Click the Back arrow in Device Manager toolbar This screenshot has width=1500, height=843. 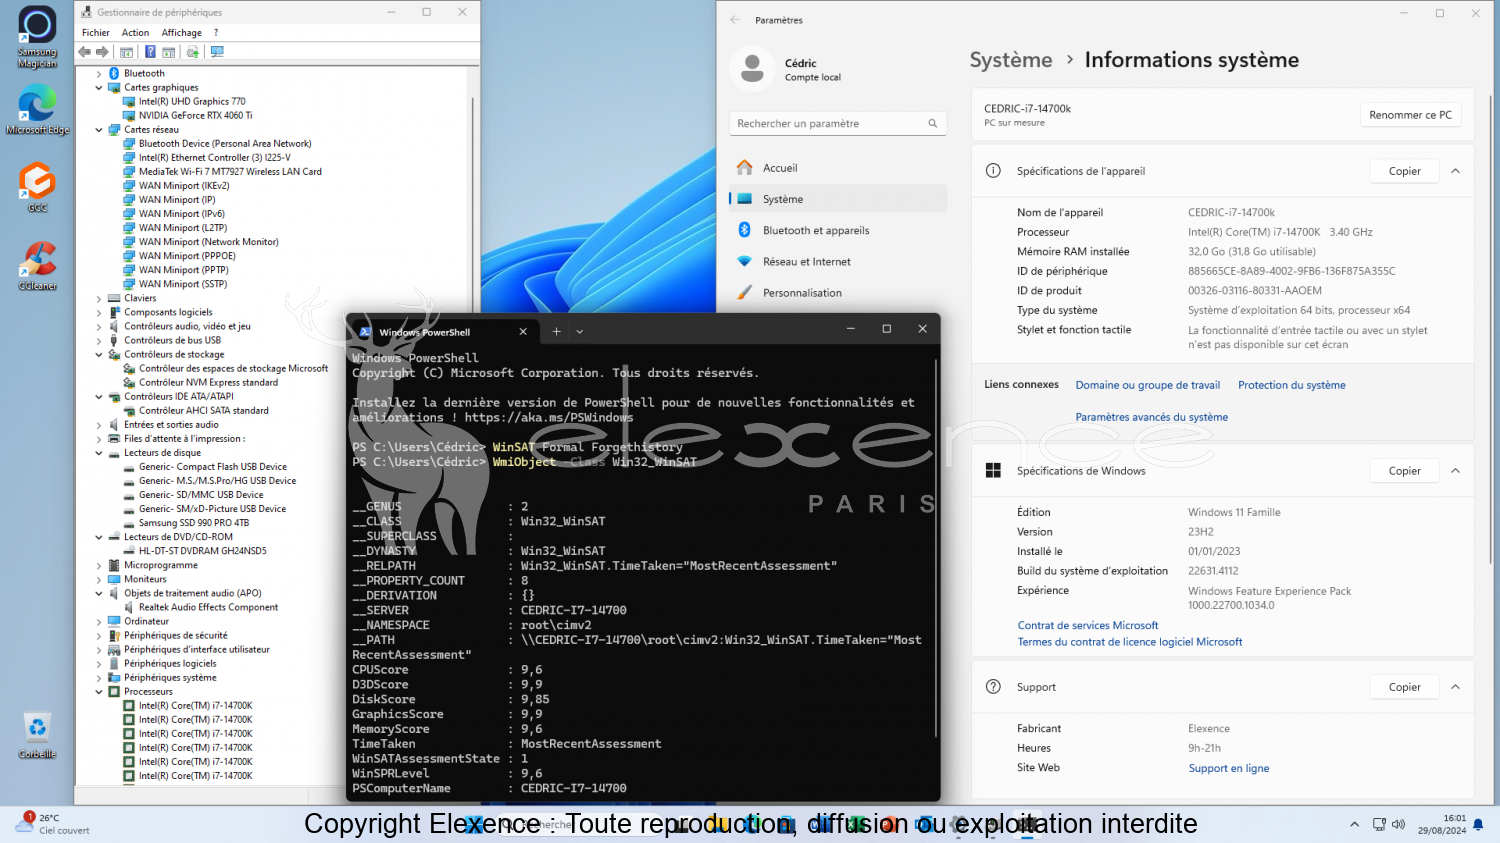coord(85,52)
